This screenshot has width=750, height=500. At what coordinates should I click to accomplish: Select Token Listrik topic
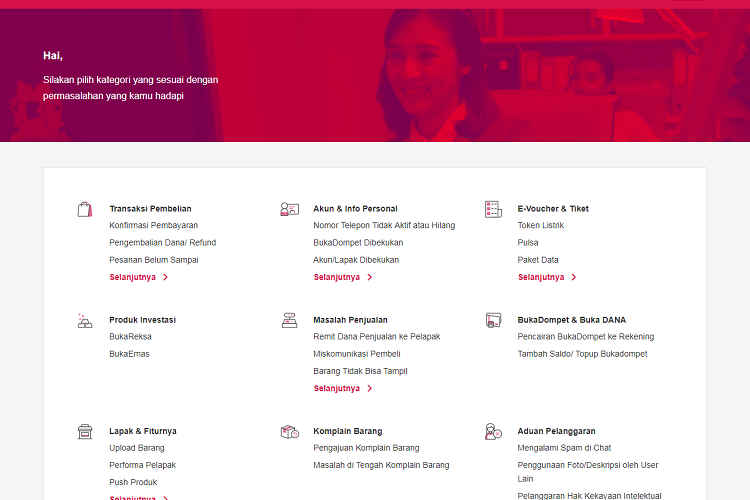[540, 225]
